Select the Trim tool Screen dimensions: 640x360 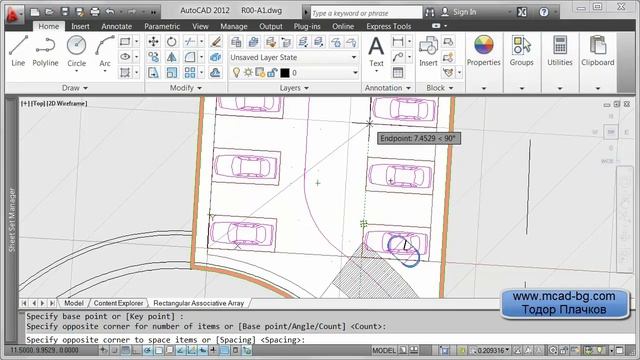(190, 41)
